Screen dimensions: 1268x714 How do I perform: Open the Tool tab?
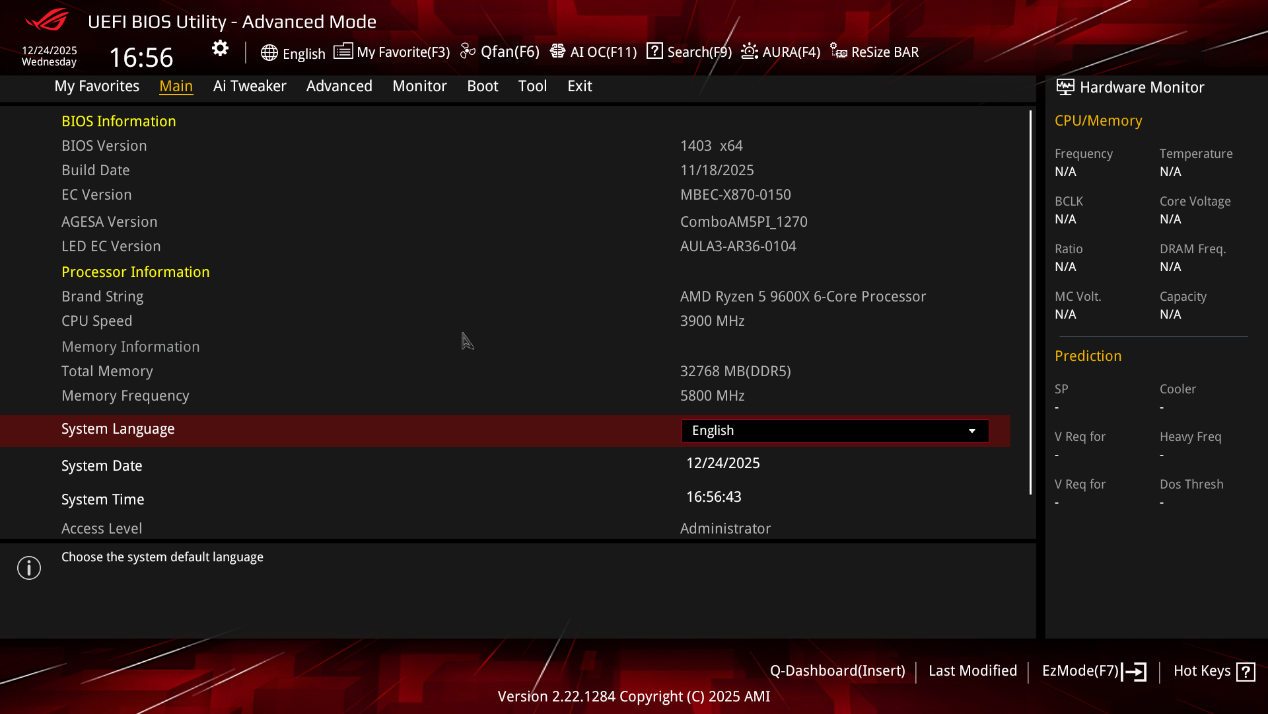tap(532, 86)
